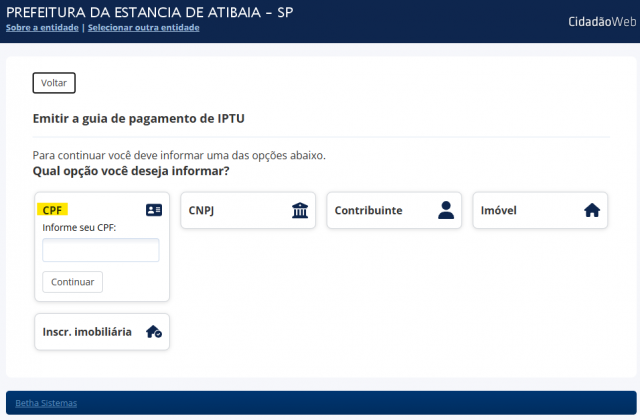640x420 pixels.
Task: Click the ID card icon in CPF card
Action: [x=153, y=210]
